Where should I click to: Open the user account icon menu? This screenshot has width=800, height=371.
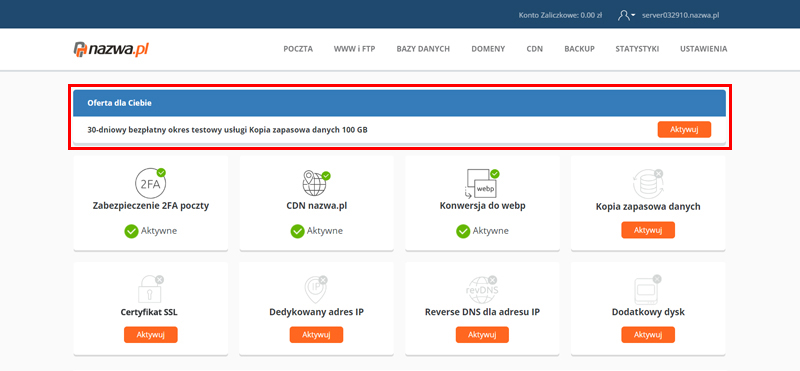pos(626,15)
